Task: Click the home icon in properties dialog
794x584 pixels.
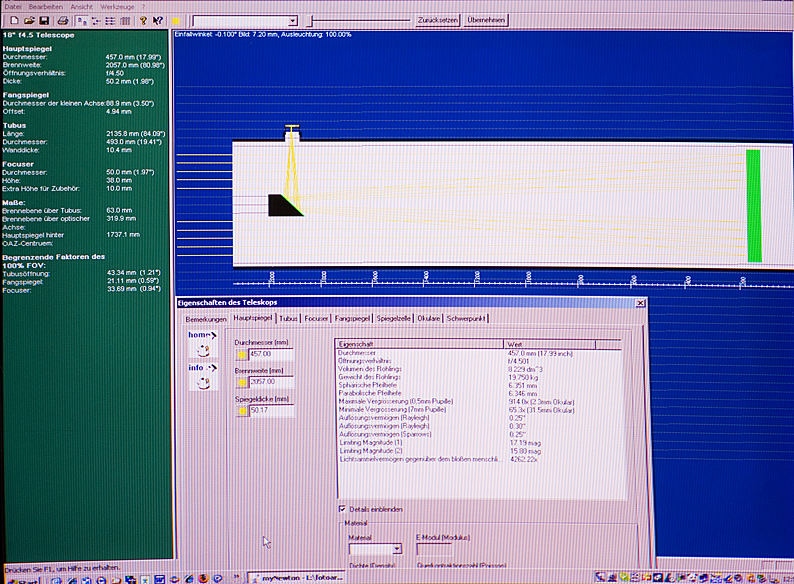Action: (203, 342)
